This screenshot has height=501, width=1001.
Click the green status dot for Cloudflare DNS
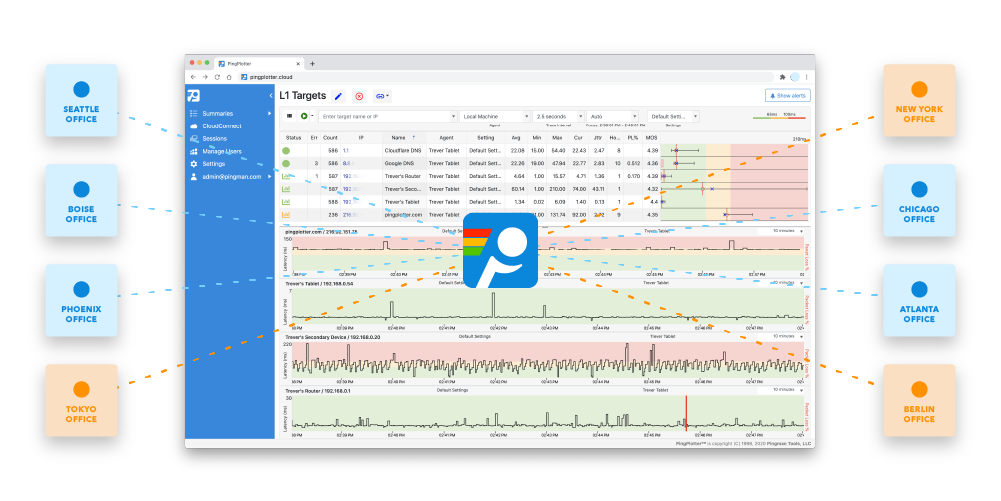click(x=286, y=150)
